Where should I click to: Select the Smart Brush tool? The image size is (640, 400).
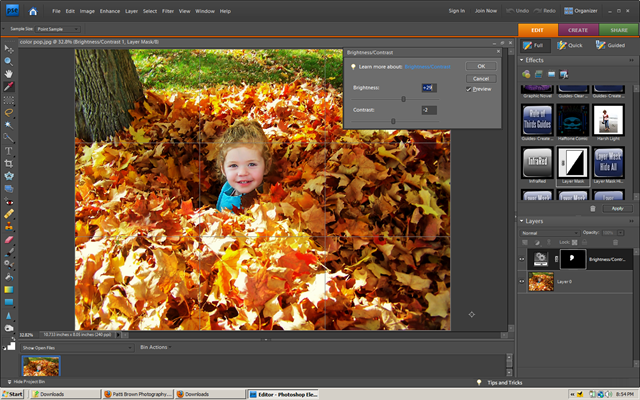(x=9, y=264)
